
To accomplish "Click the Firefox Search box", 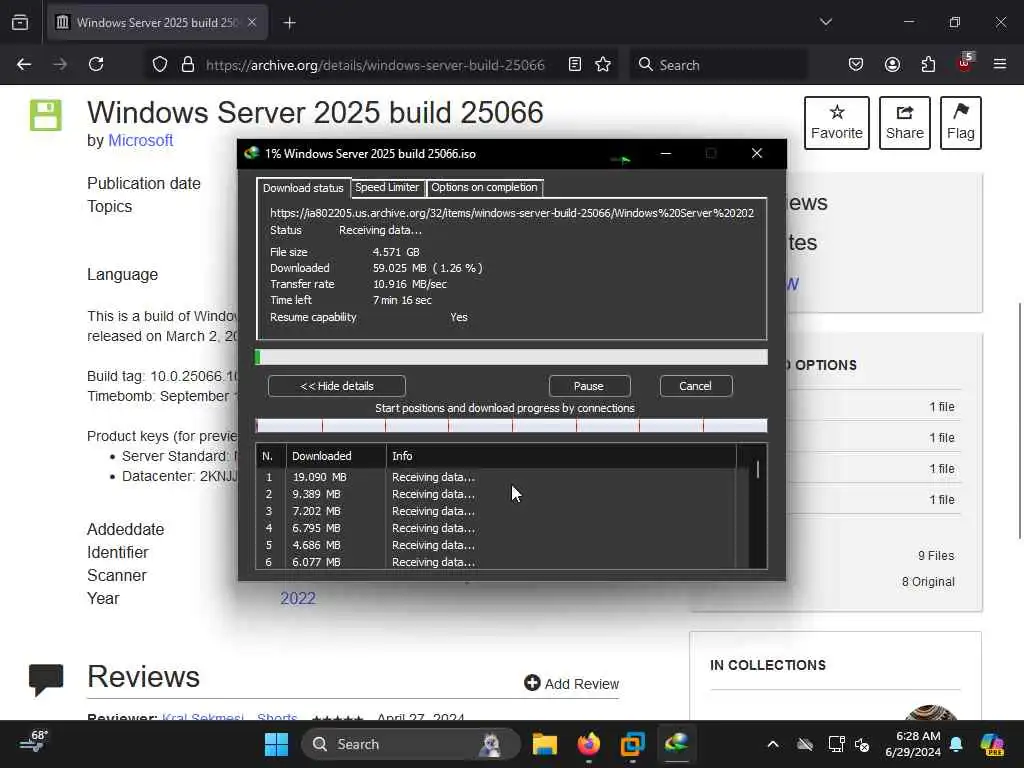I will coord(718,65).
